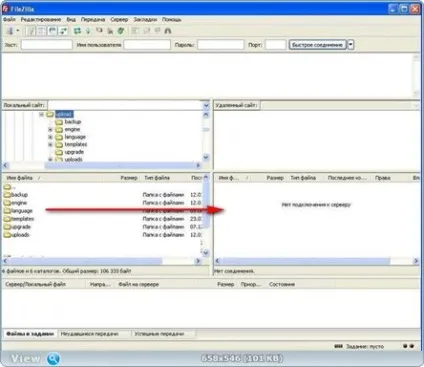
Task: Open the Передача menu
Action: 93,19
